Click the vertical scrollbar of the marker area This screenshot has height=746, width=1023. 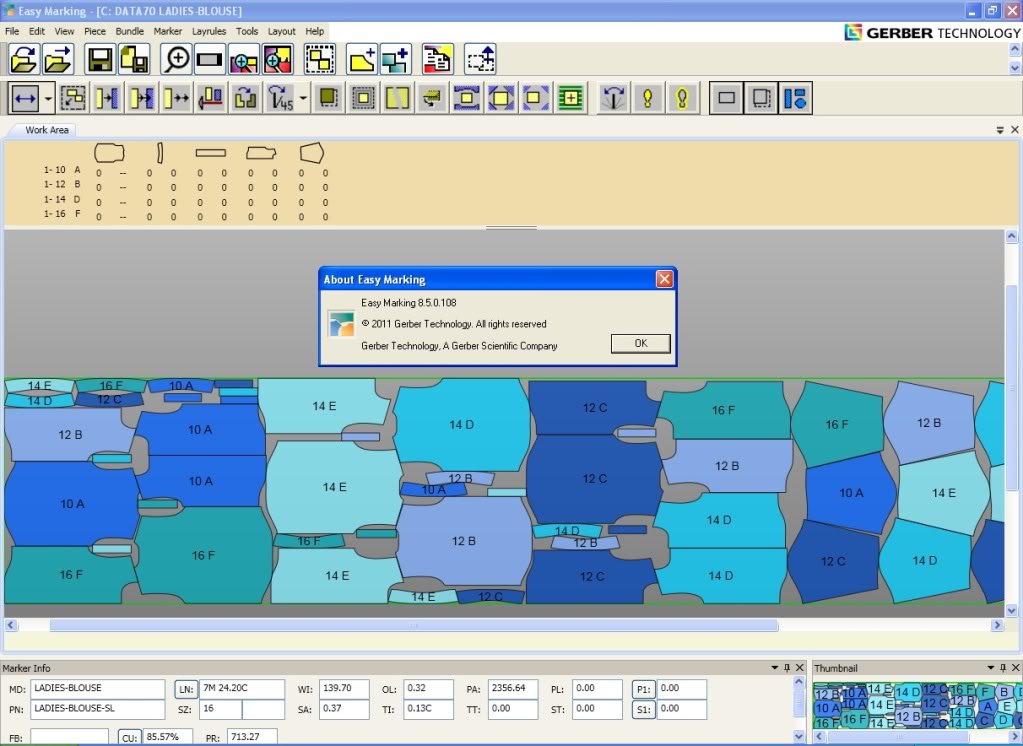coord(1011,389)
